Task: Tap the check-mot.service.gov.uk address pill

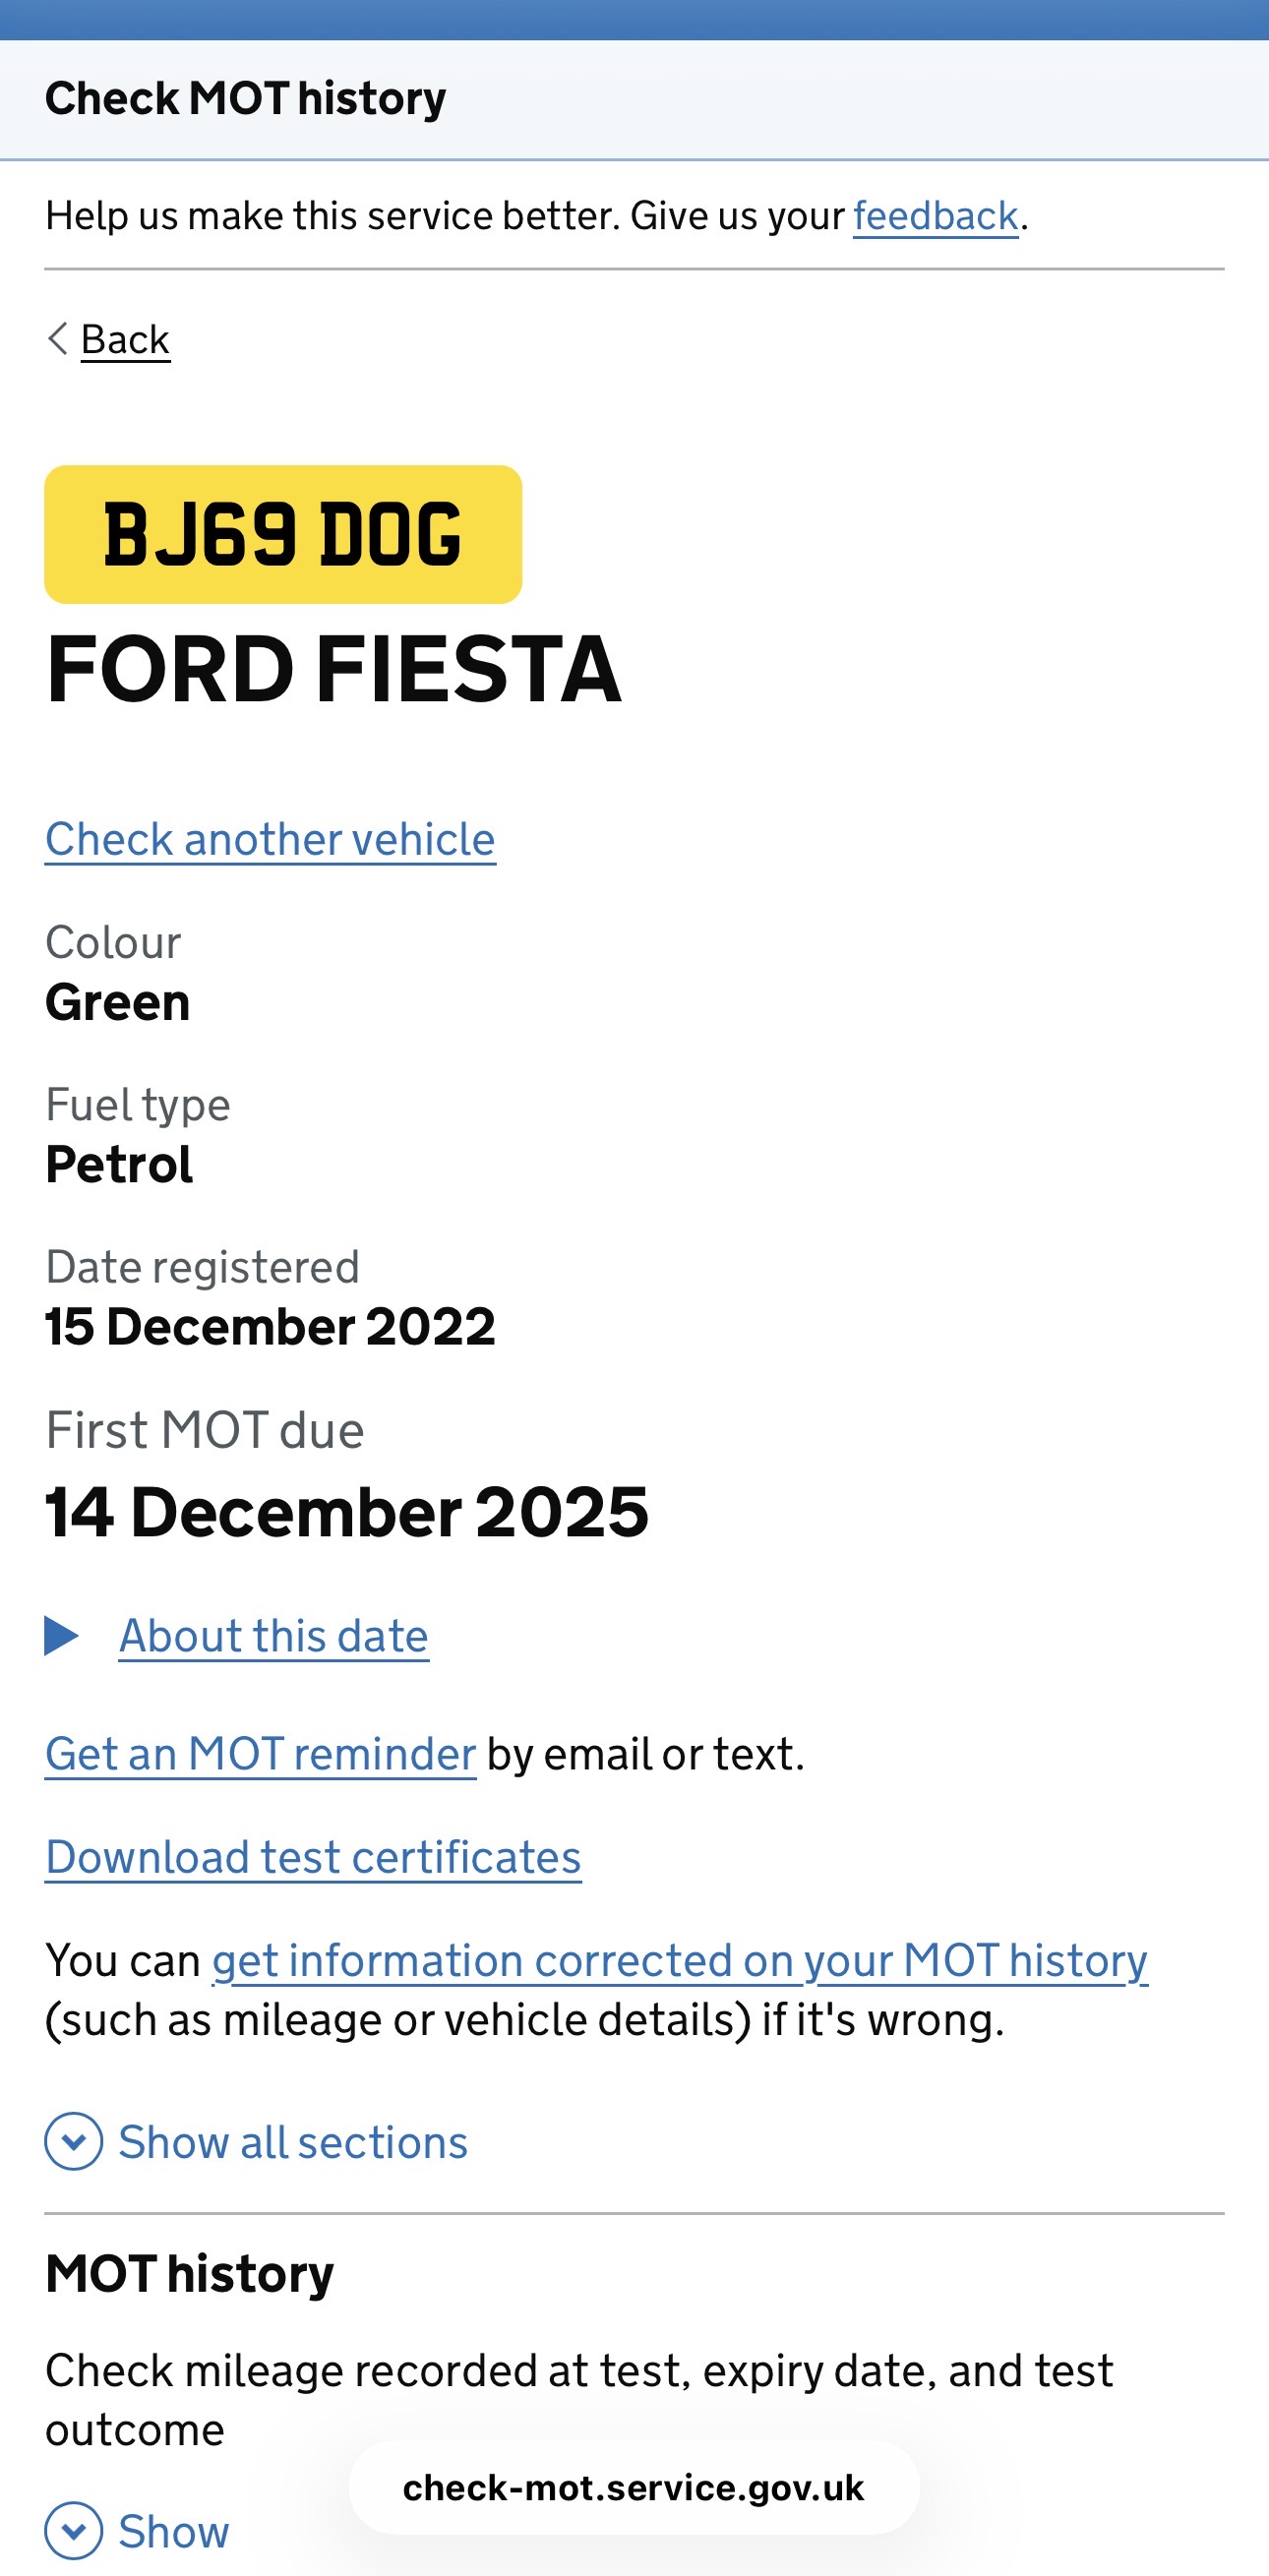Action: pos(633,2487)
